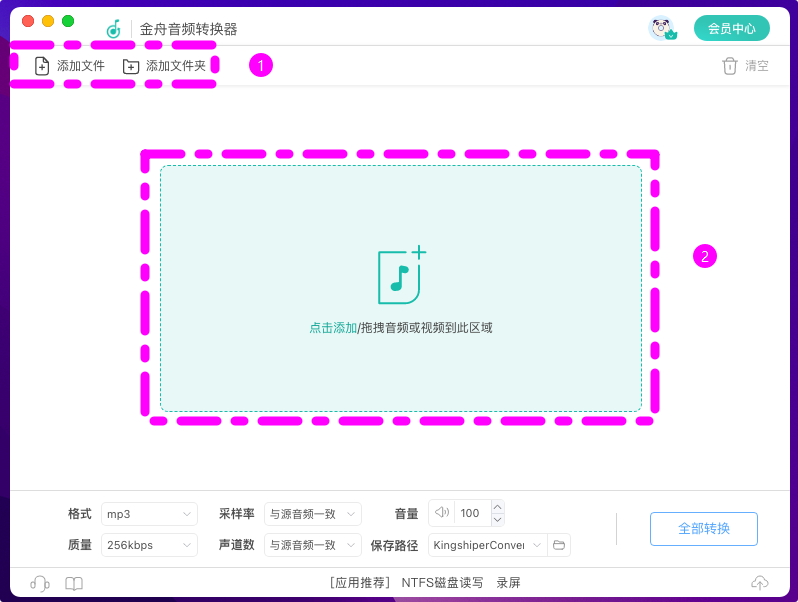
Task: Open the 采样率 dropdown
Action: (312, 514)
